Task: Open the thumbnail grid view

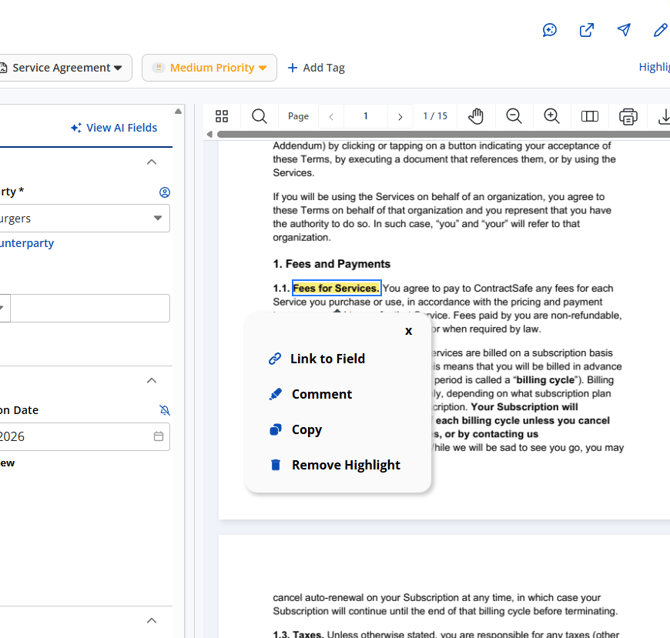Action: pyautogui.click(x=222, y=116)
